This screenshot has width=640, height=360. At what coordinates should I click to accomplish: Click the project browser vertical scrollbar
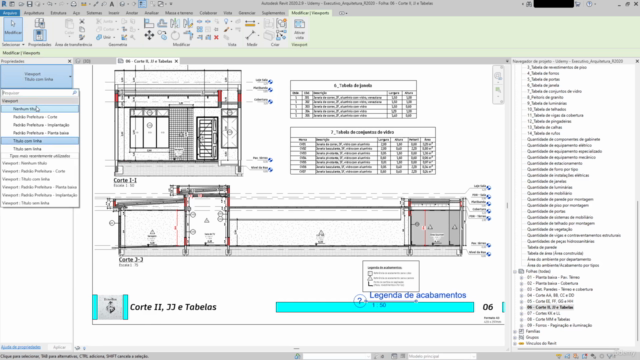(637, 272)
